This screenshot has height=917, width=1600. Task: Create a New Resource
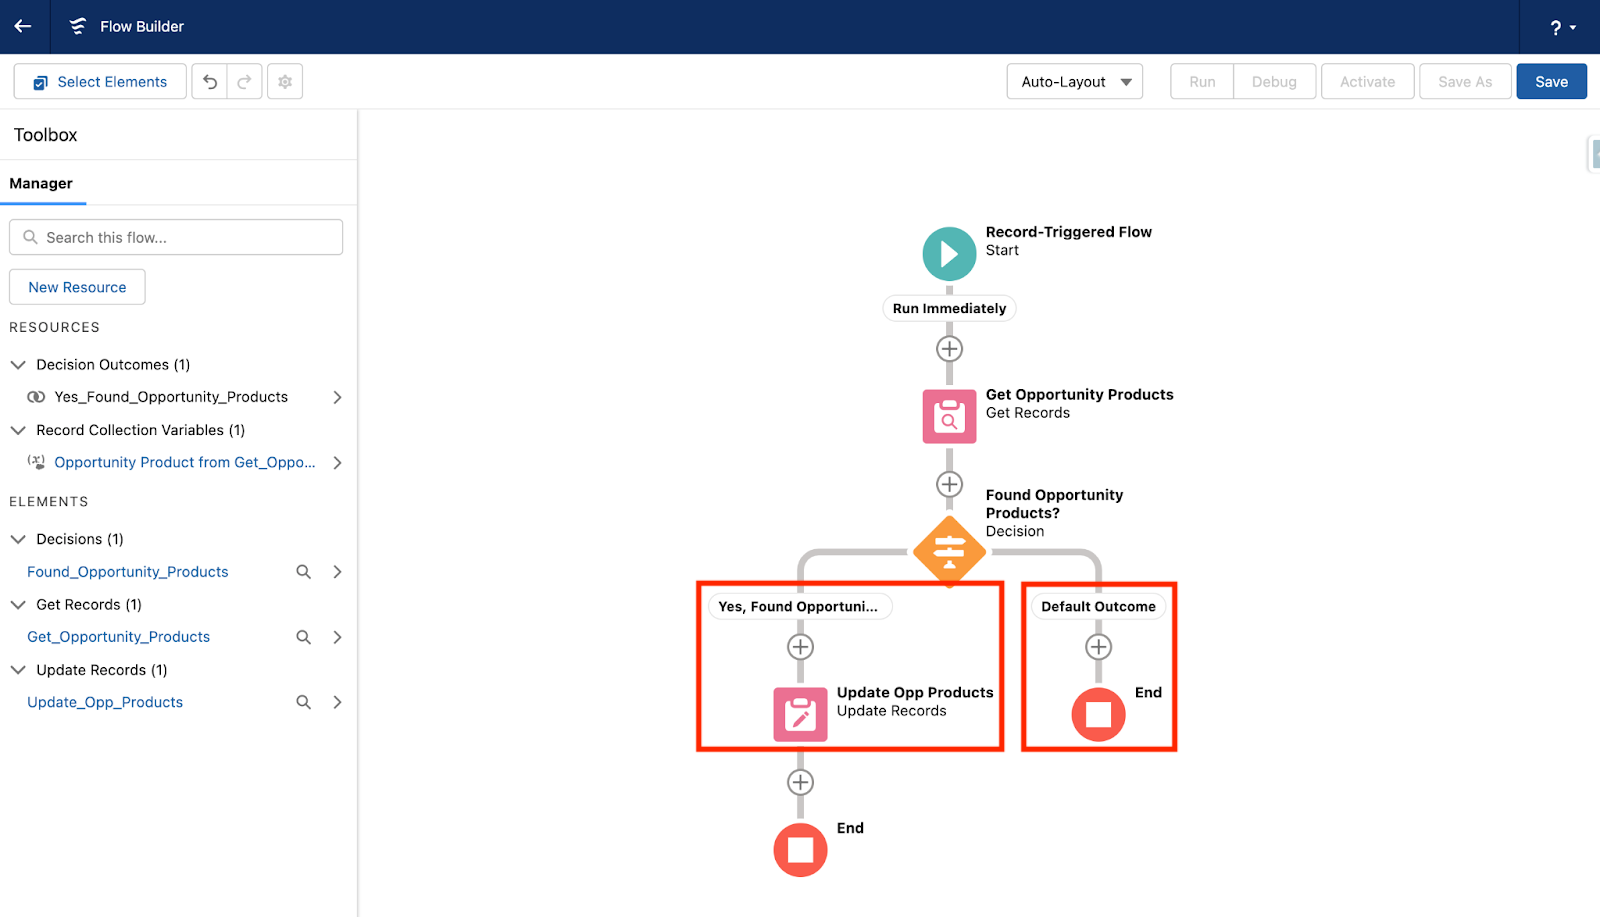coord(76,287)
